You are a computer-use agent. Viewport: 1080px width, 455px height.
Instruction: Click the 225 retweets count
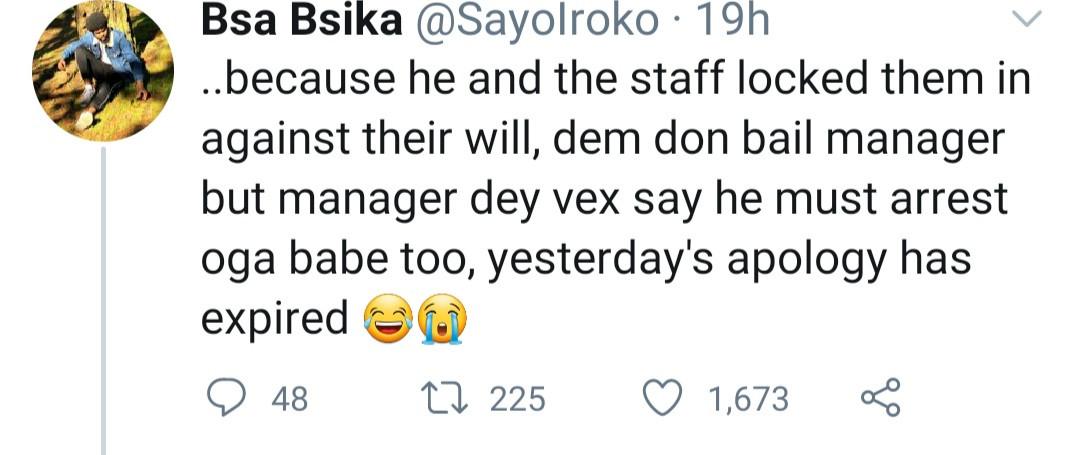517,400
